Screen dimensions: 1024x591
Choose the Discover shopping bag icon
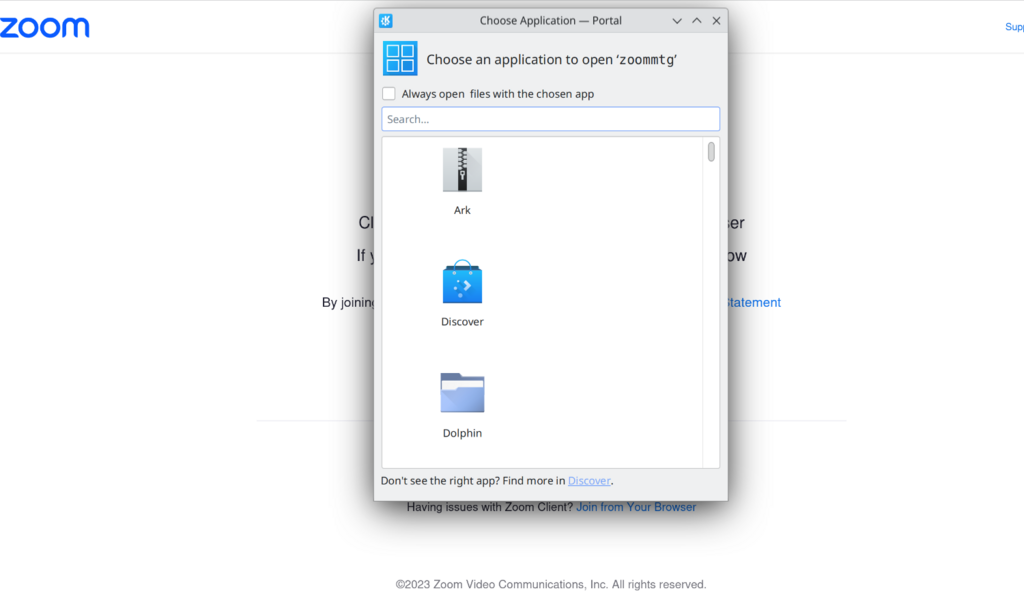click(462, 282)
